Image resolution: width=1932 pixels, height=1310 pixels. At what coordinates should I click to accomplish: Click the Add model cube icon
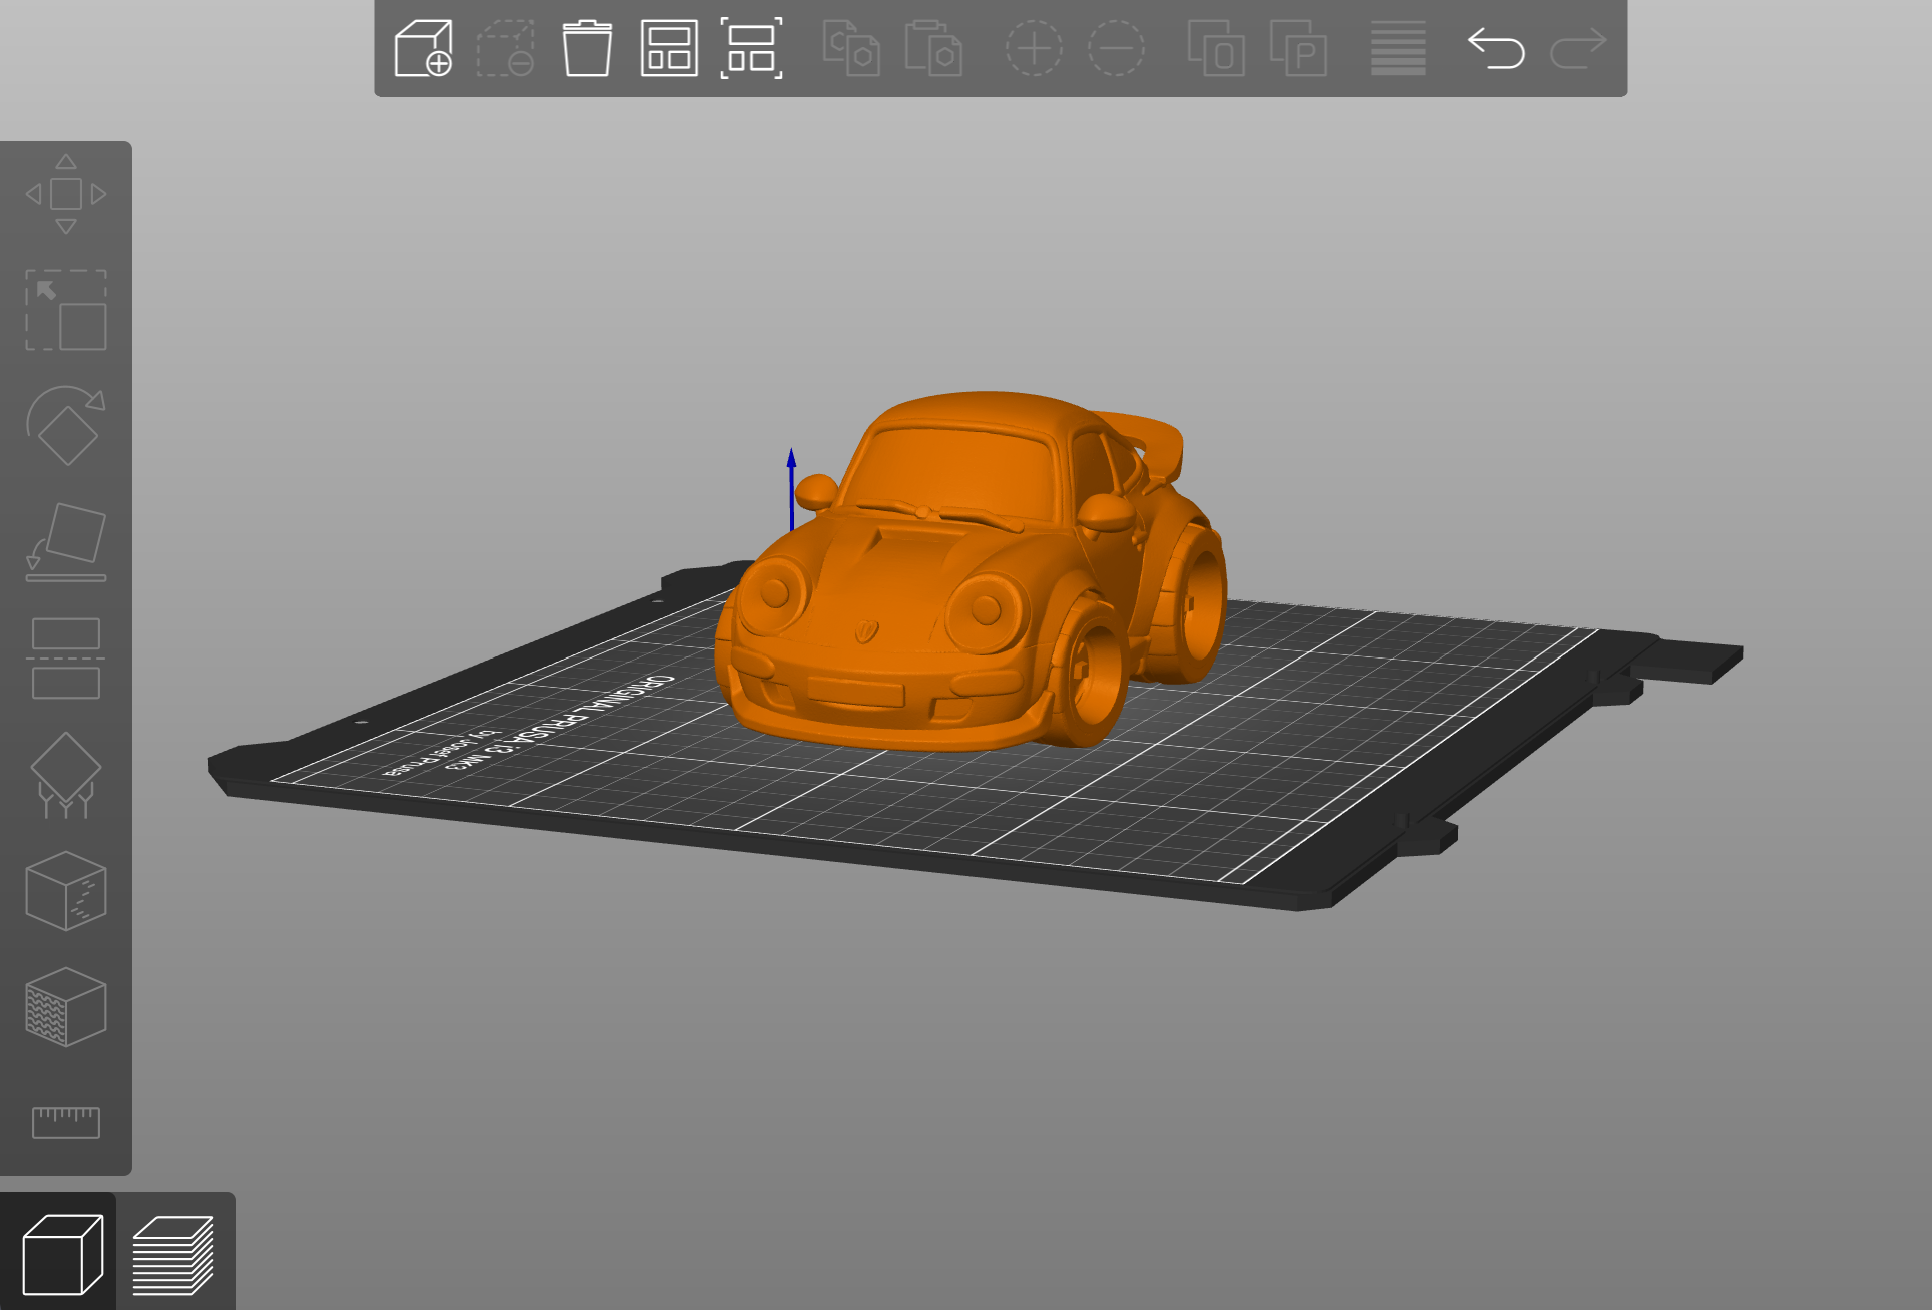(x=423, y=48)
